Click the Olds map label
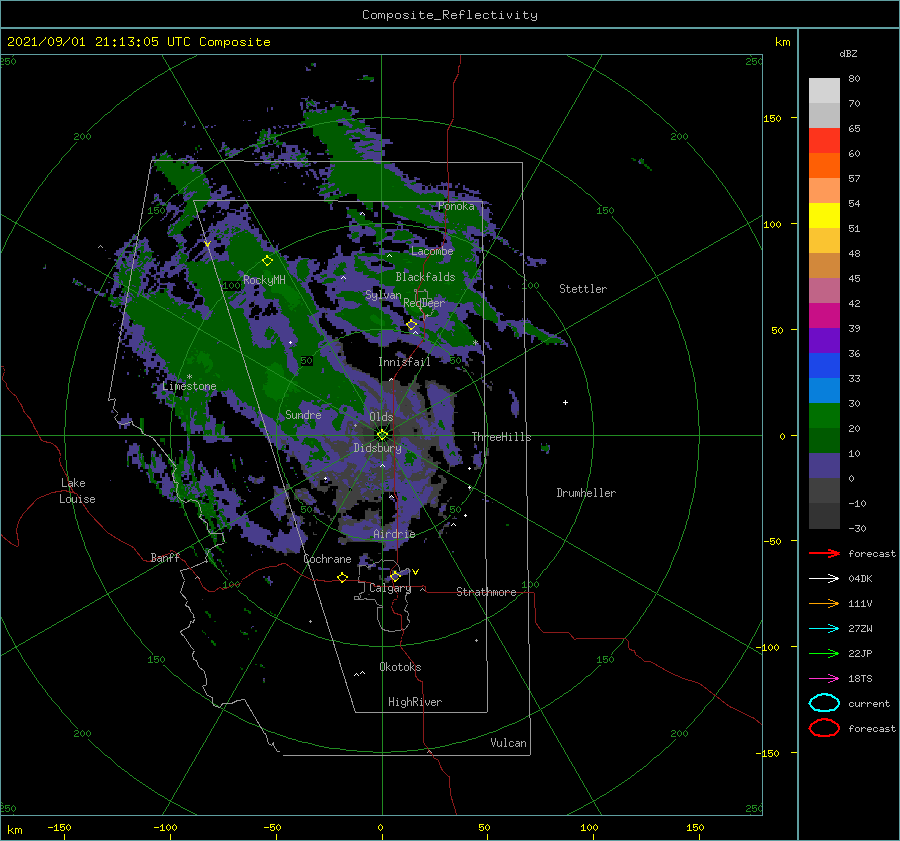Viewport: 900px width, 841px height. [x=381, y=417]
